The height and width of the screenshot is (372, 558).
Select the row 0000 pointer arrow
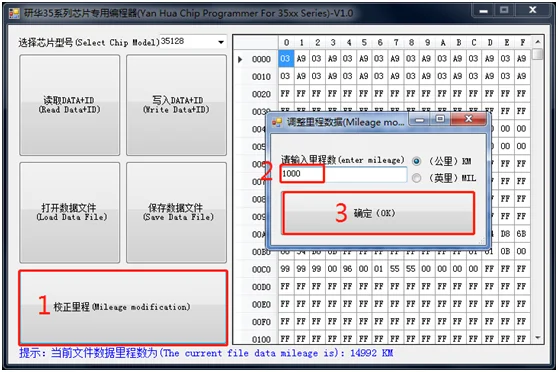coord(240,59)
